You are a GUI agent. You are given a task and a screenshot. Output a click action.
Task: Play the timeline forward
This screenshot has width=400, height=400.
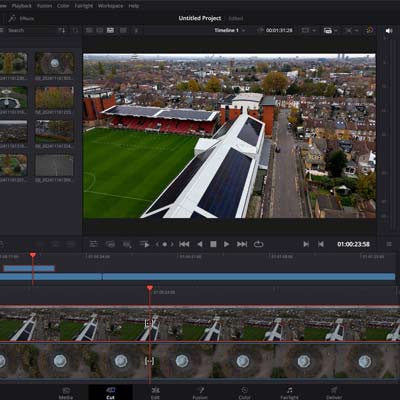click(x=226, y=244)
